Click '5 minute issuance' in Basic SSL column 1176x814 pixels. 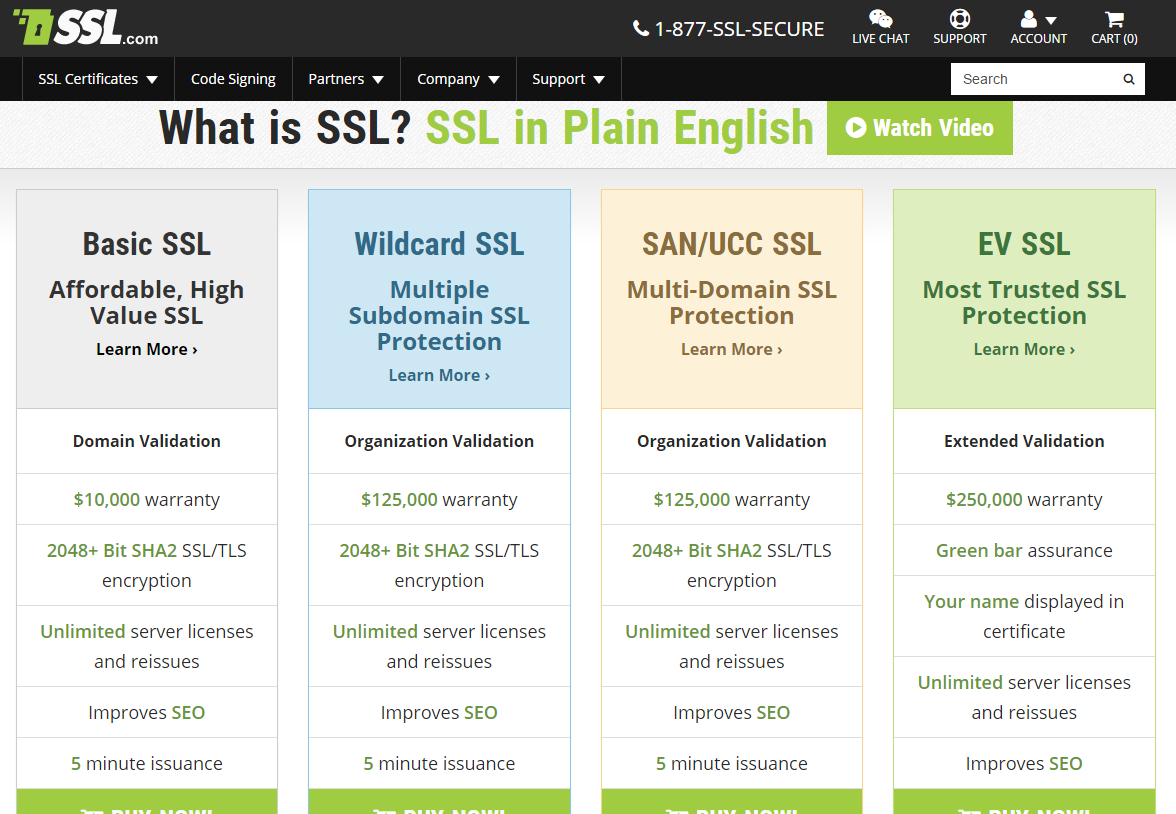tap(147, 764)
